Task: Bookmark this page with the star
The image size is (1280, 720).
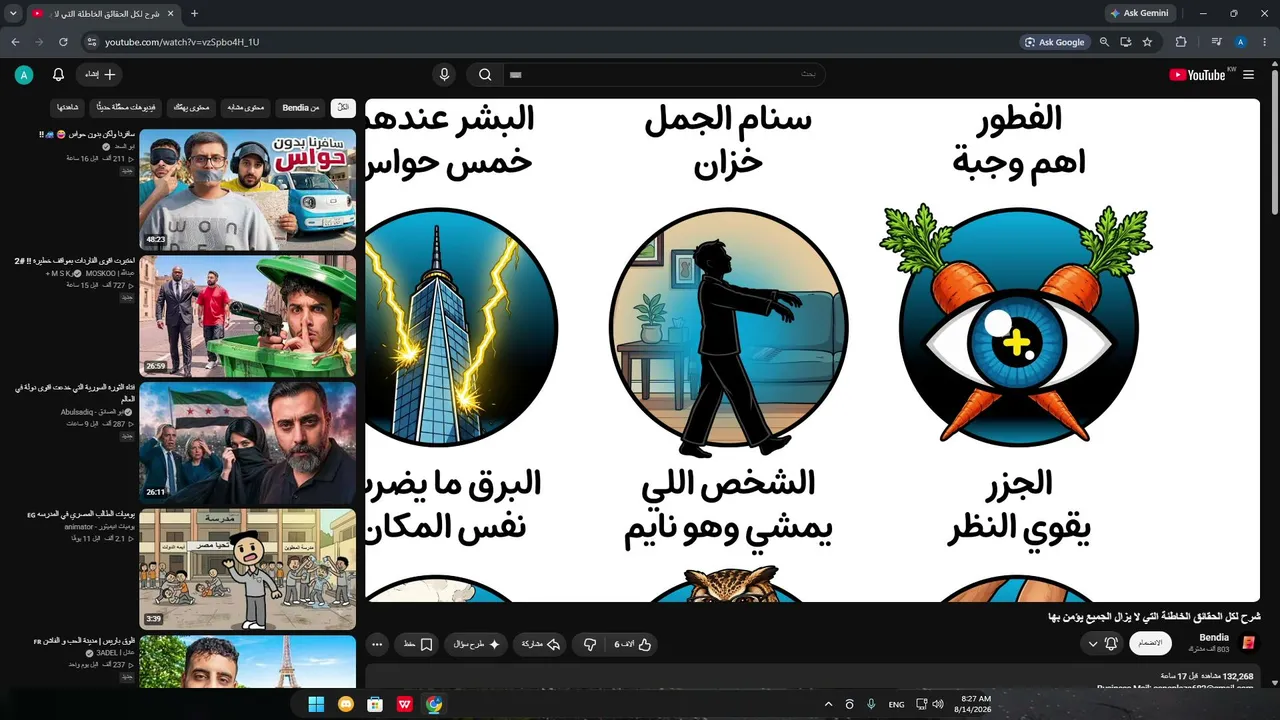Action: [1147, 42]
